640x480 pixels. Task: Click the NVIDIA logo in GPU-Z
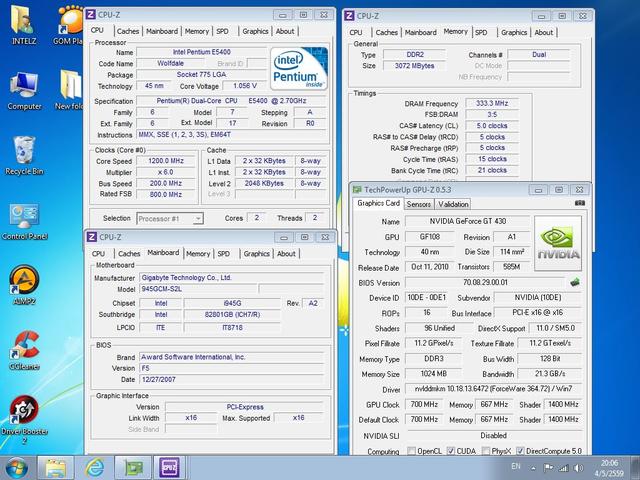tap(558, 243)
